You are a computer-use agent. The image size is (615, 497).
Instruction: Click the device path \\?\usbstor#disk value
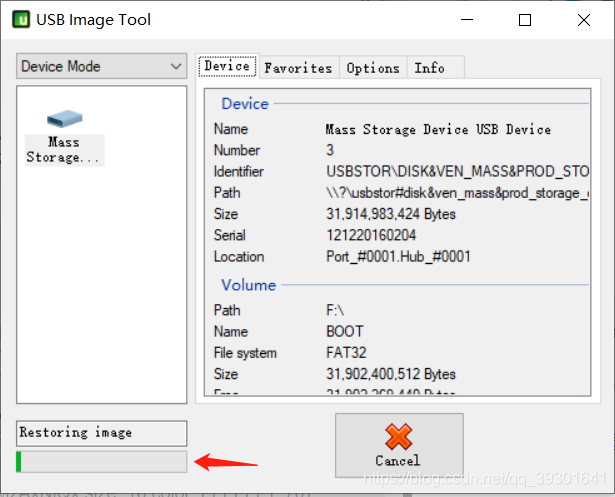[x=457, y=193]
